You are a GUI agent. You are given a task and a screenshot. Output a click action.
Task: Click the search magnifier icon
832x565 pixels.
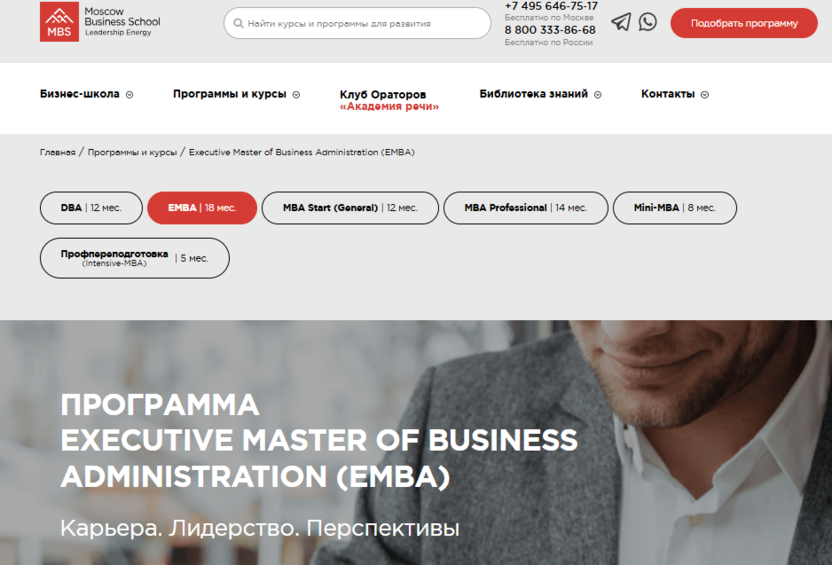pyautogui.click(x=238, y=23)
